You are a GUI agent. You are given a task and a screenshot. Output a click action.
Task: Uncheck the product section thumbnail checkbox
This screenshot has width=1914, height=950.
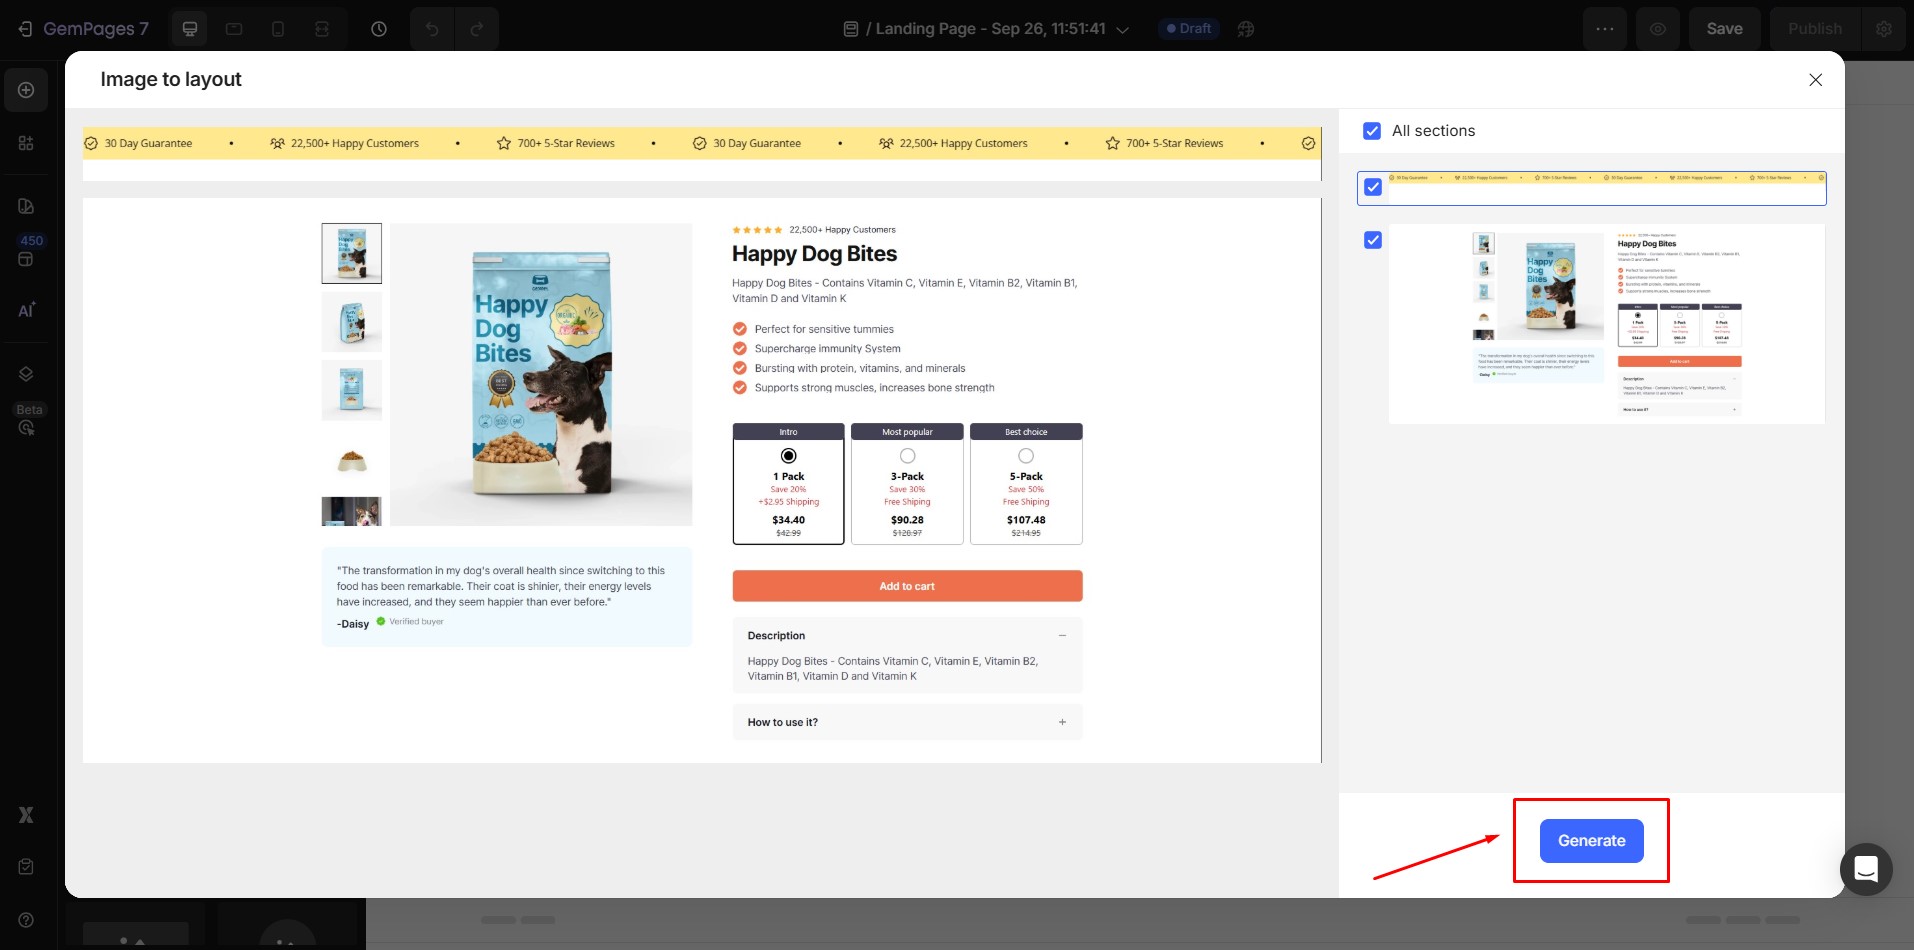pyautogui.click(x=1373, y=240)
